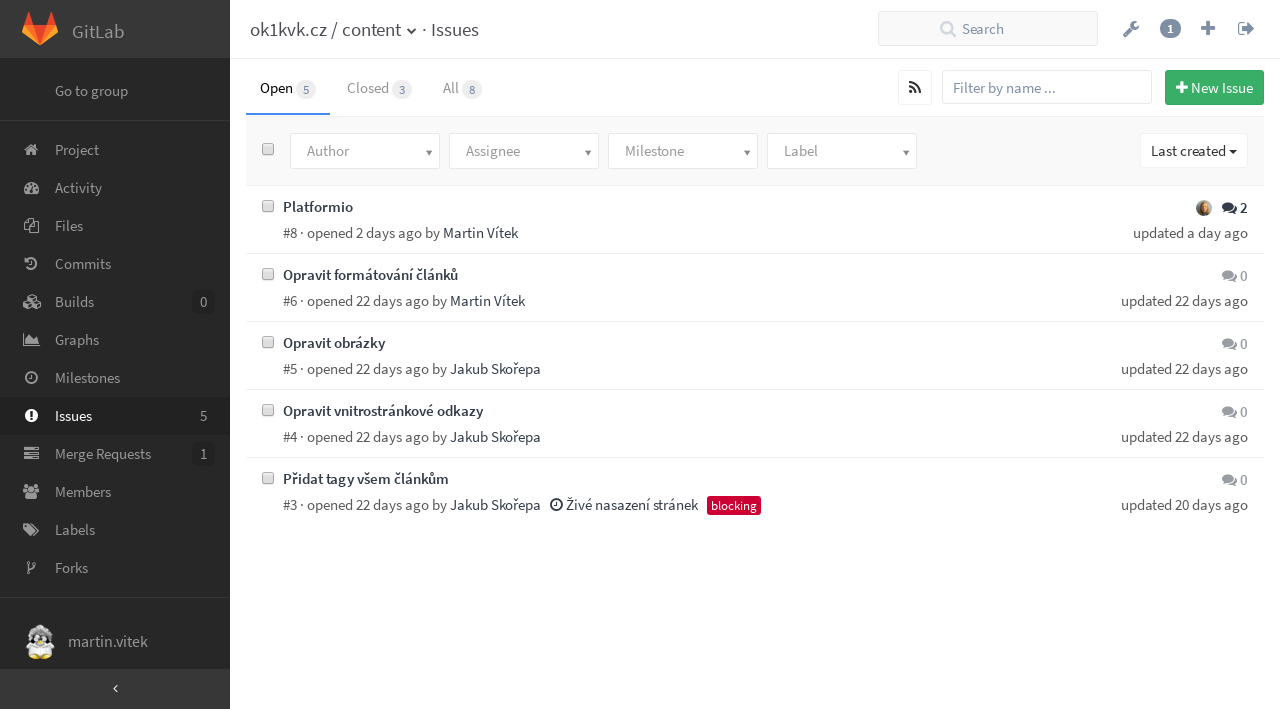Open the Milestone filter dropdown
The width and height of the screenshot is (1280, 709).
pos(683,151)
